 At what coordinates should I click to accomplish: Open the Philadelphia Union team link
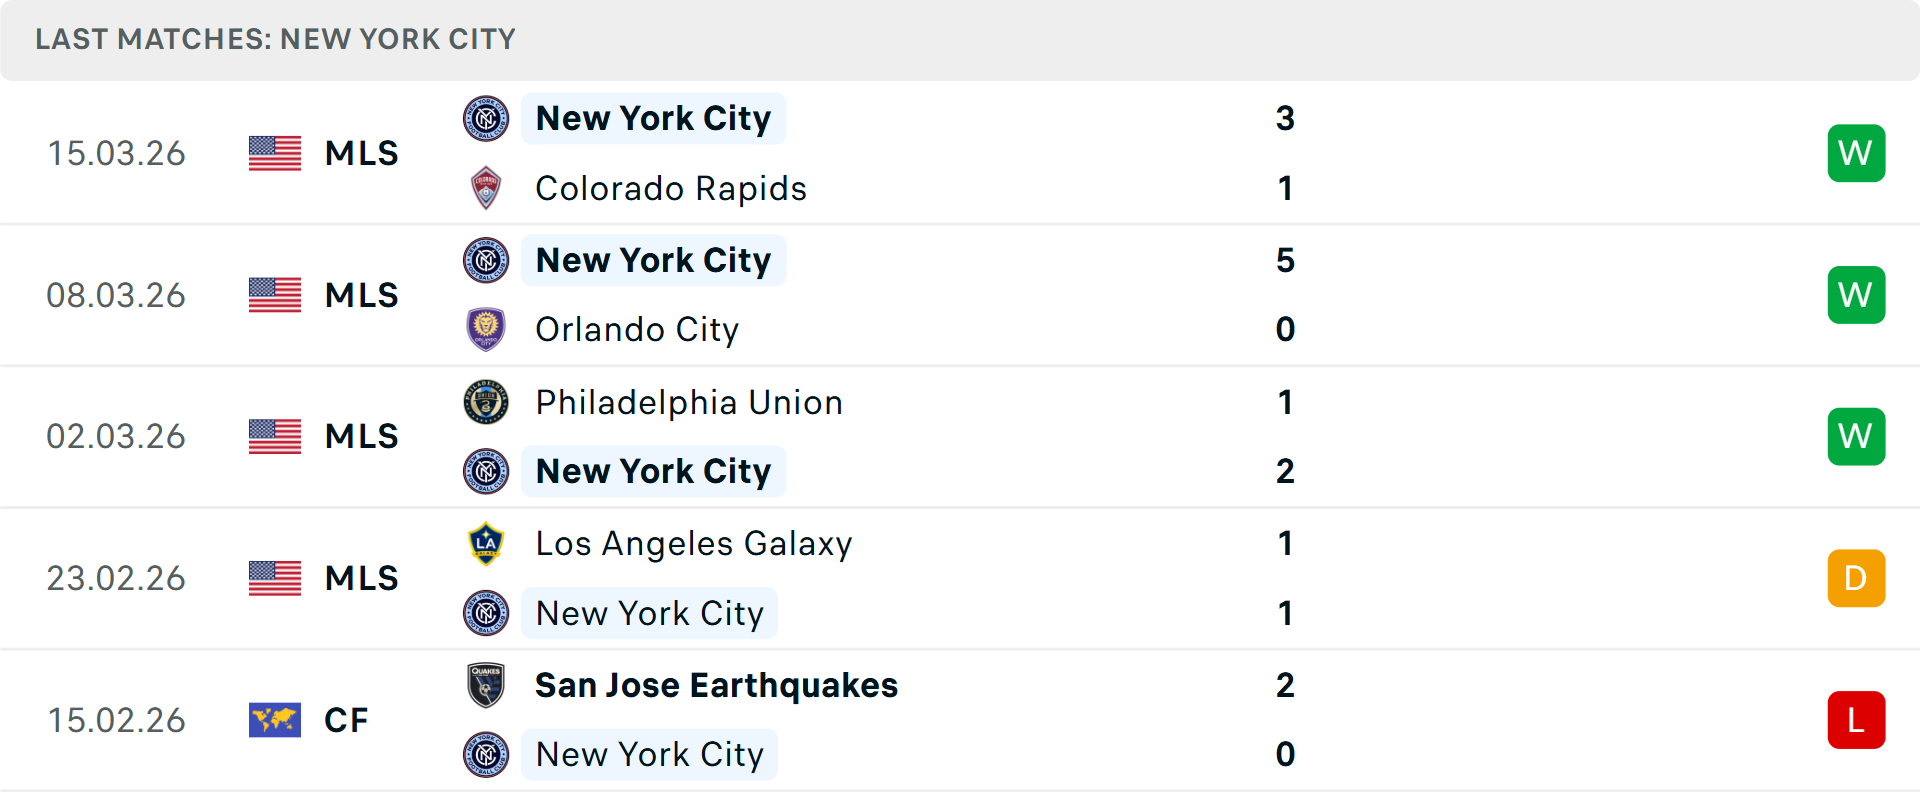tap(689, 402)
